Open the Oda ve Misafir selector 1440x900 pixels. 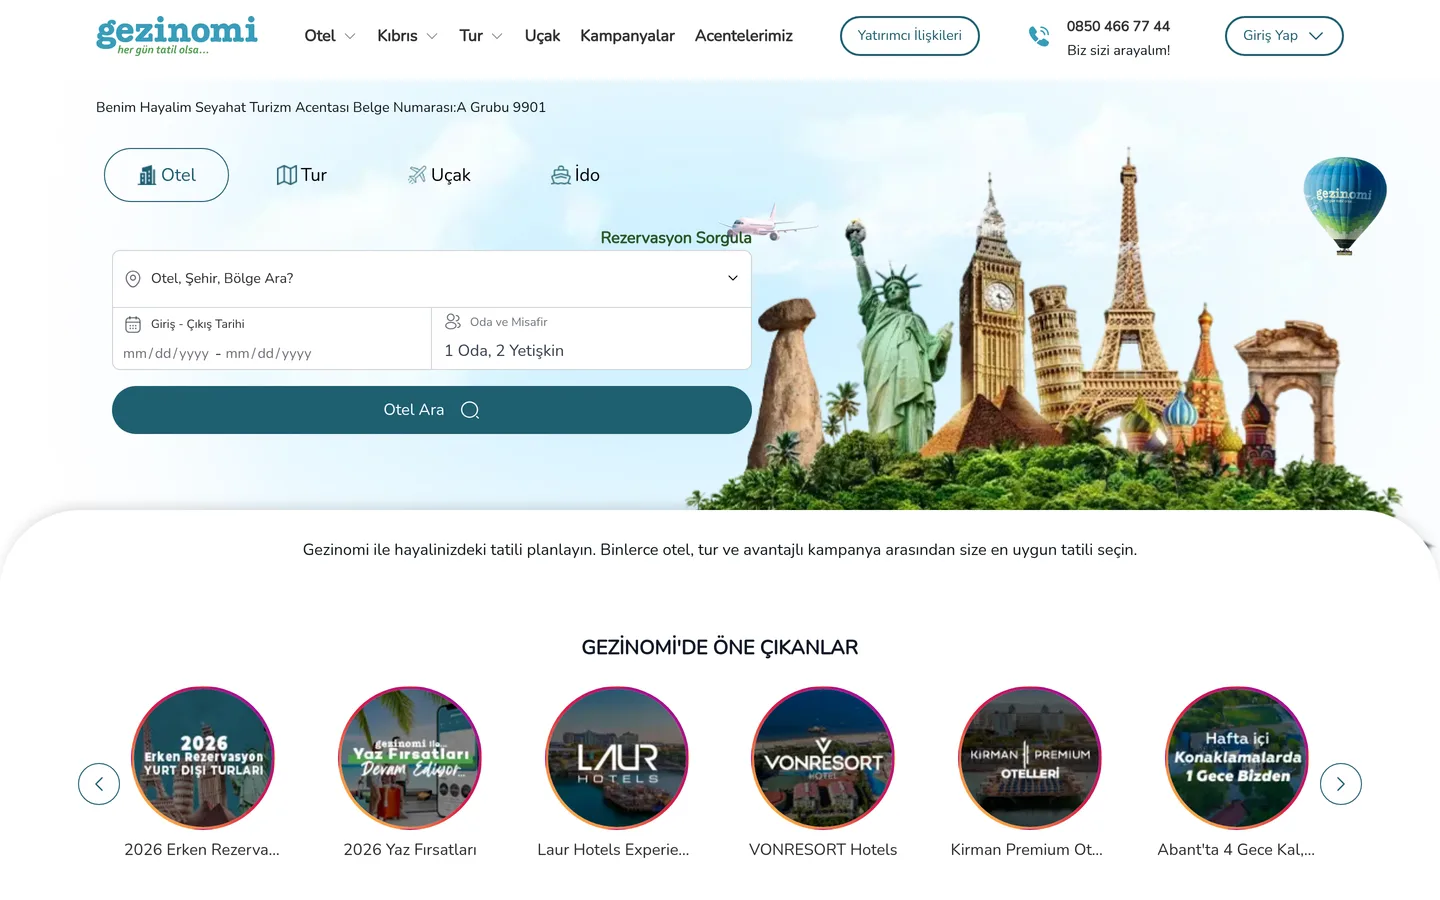coord(591,339)
